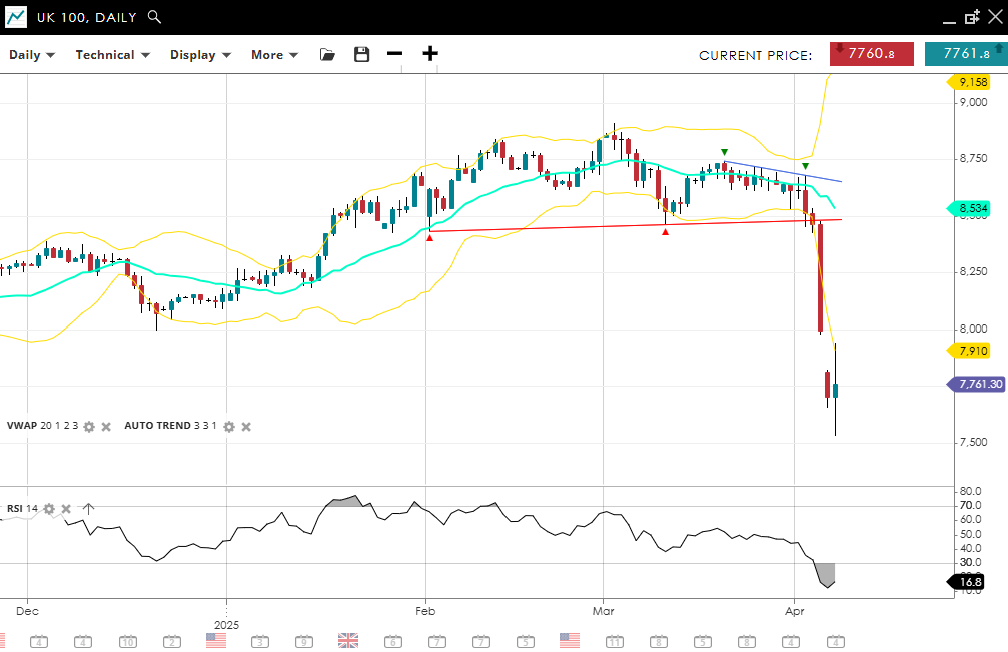
Task: Open a saved chart with the folder icon
Action: [x=327, y=54]
